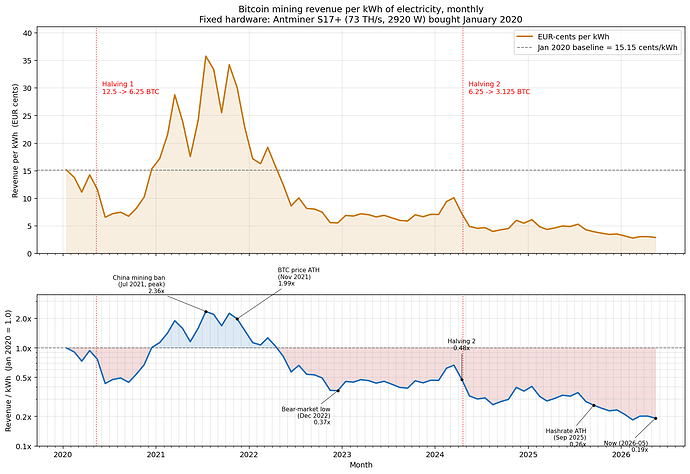
Task: Click the '6.25 -> 3.125 BTC' annotation
Action: [x=499, y=92]
